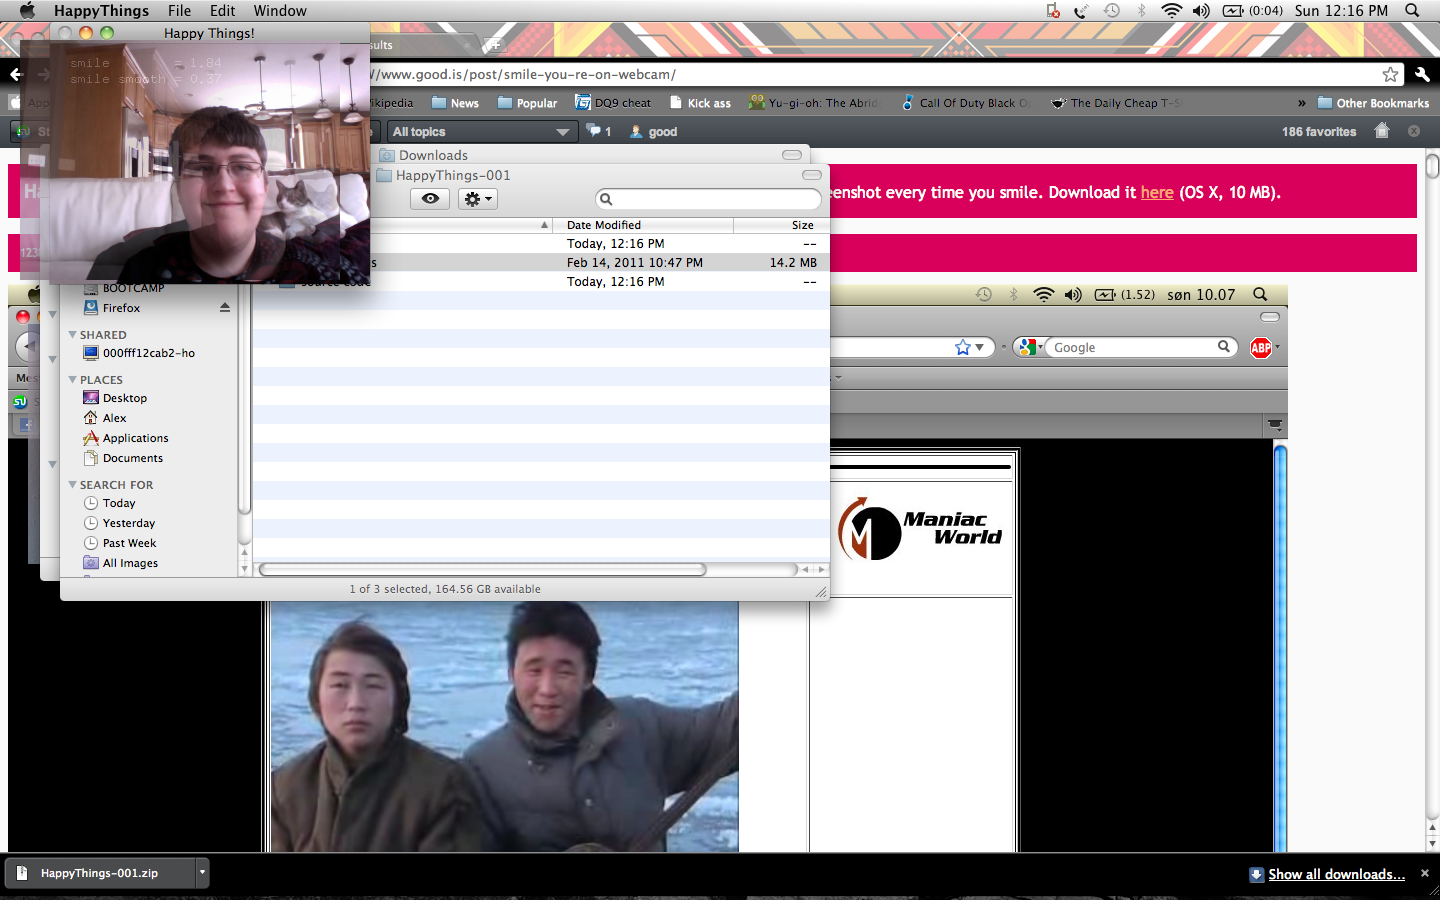Click the Quick Look eye button
Image resolution: width=1440 pixels, height=900 pixels.
coord(430,199)
